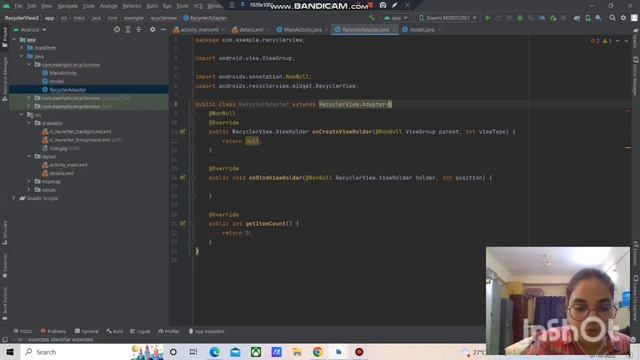Click RecyclerView2 in the breadcrumb bar
Screen dimensions: 640x360
click(x=22, y=18)
